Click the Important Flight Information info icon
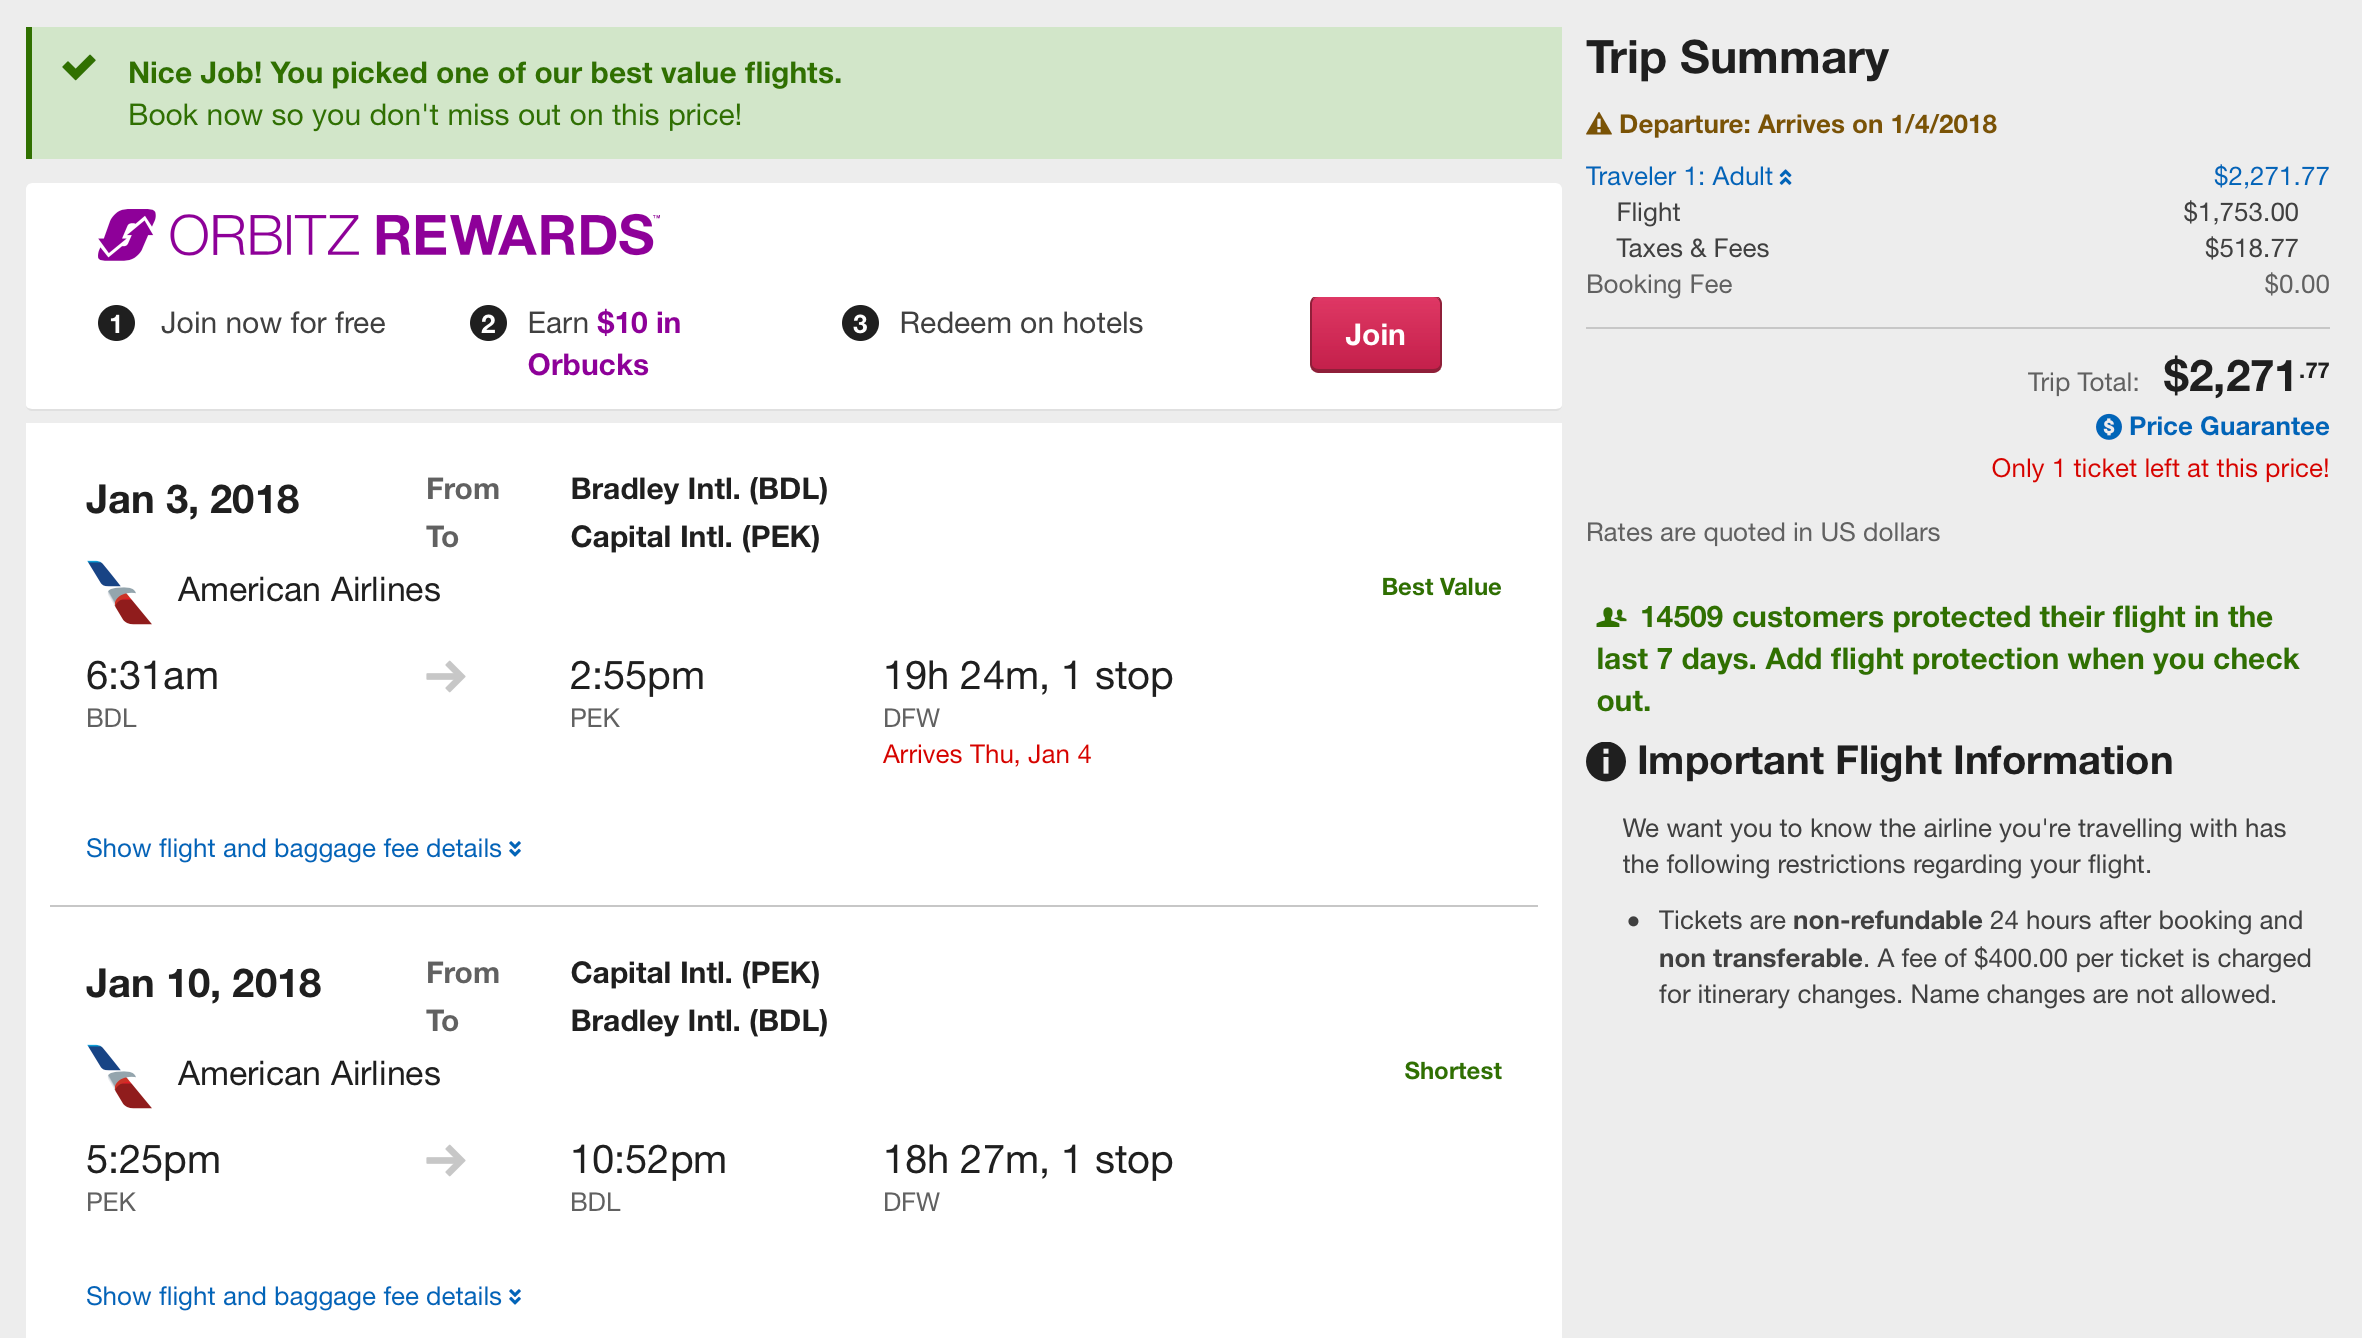2362x1338 pixels. [x=1606, y=761]
